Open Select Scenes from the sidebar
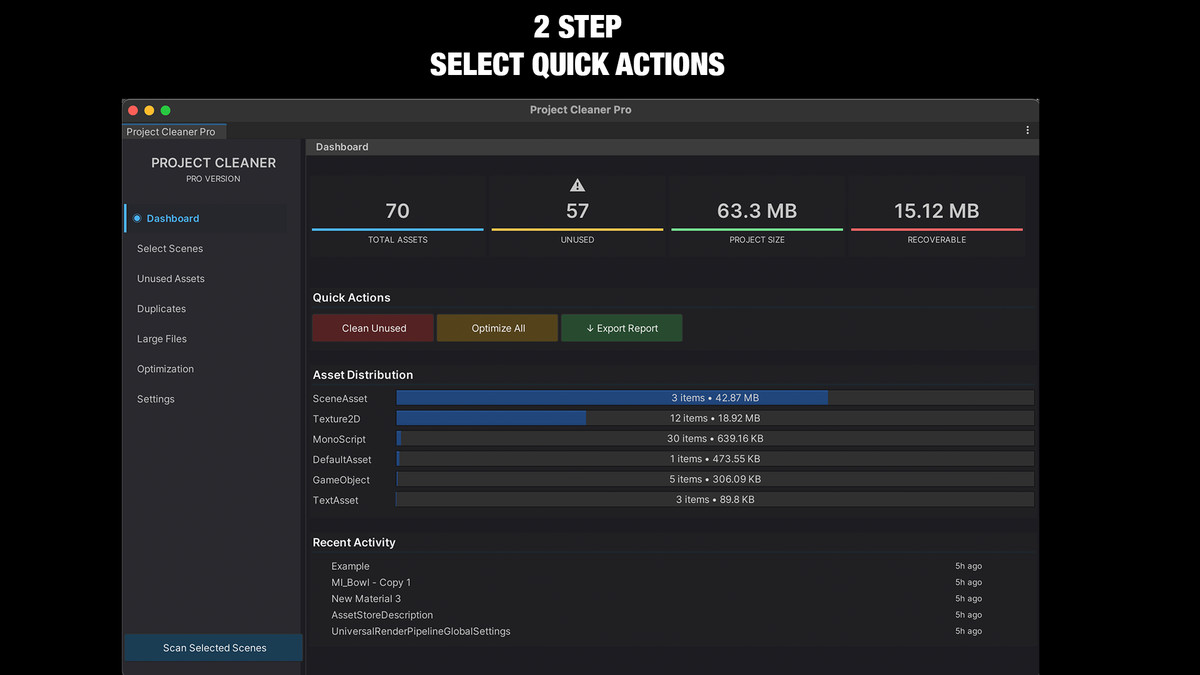 click(168, 248)
